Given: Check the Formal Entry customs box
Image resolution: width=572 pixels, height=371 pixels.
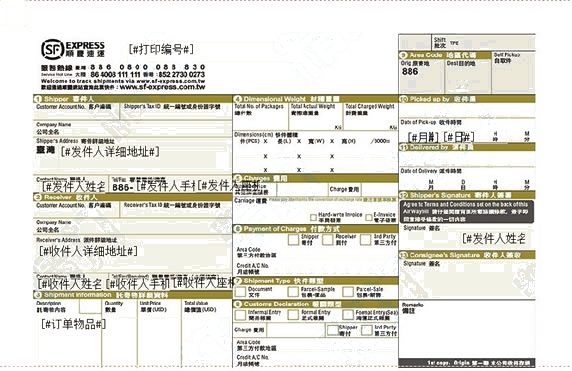Looking at the screenshot, I should (293, 315).
